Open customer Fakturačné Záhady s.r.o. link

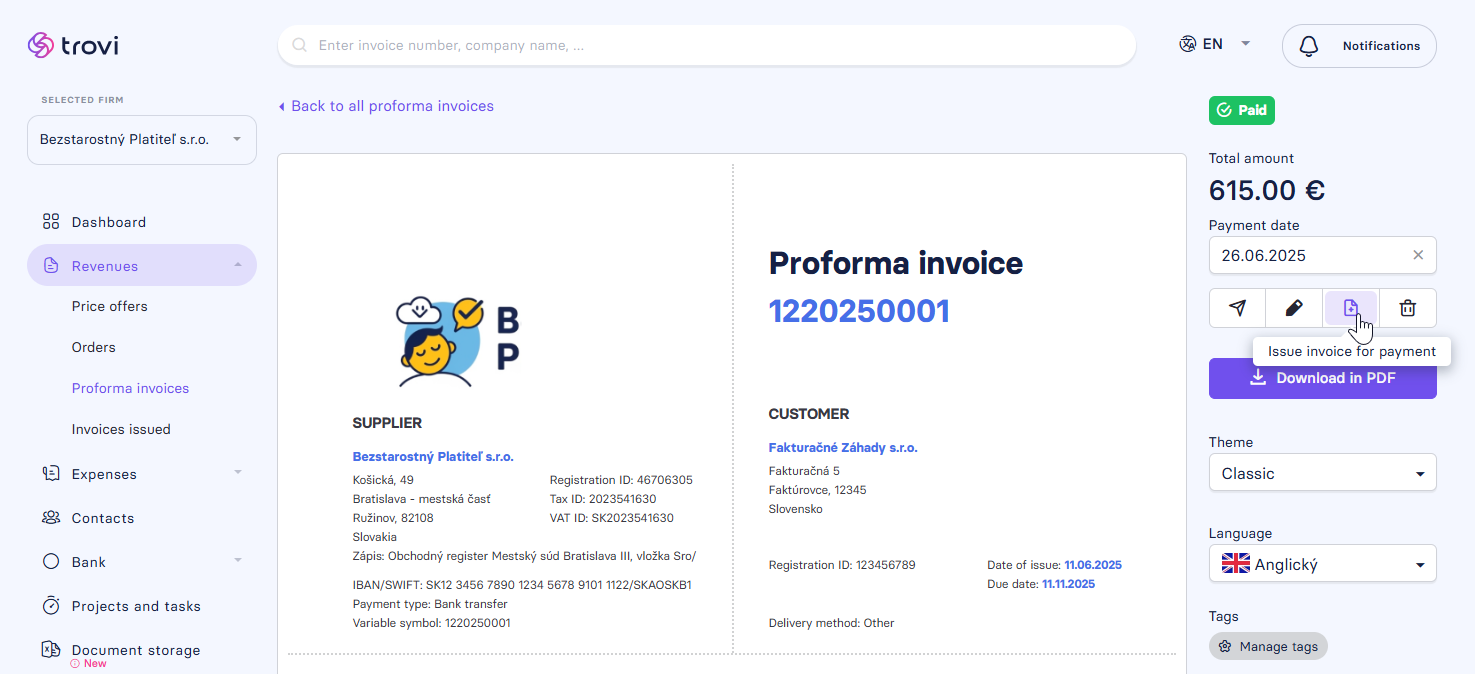(843, 447)
